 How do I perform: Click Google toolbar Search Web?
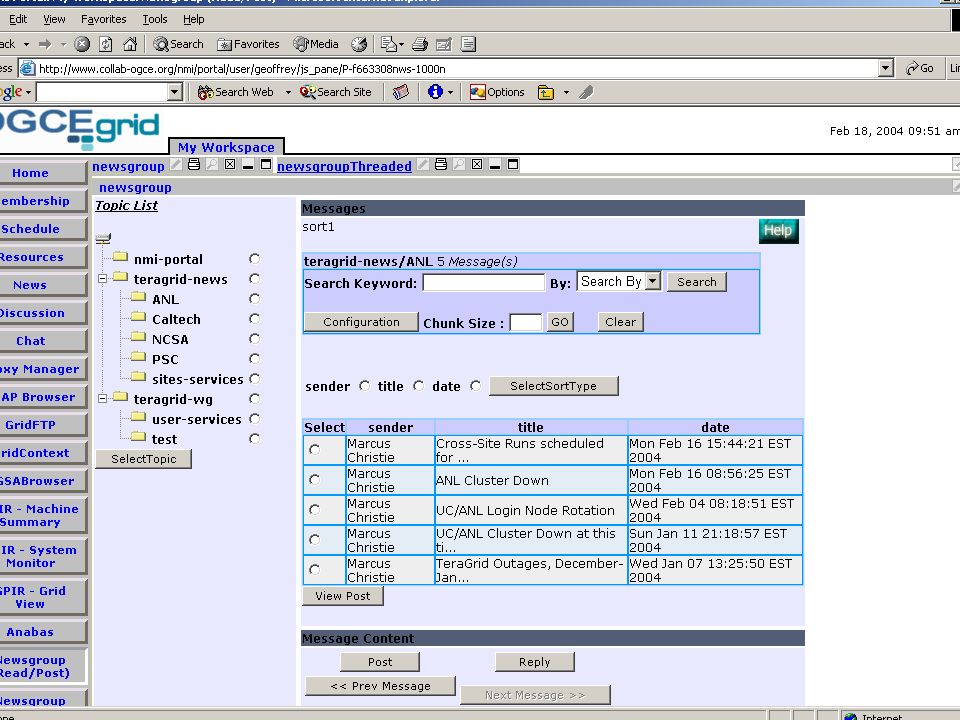coord(236,92)
